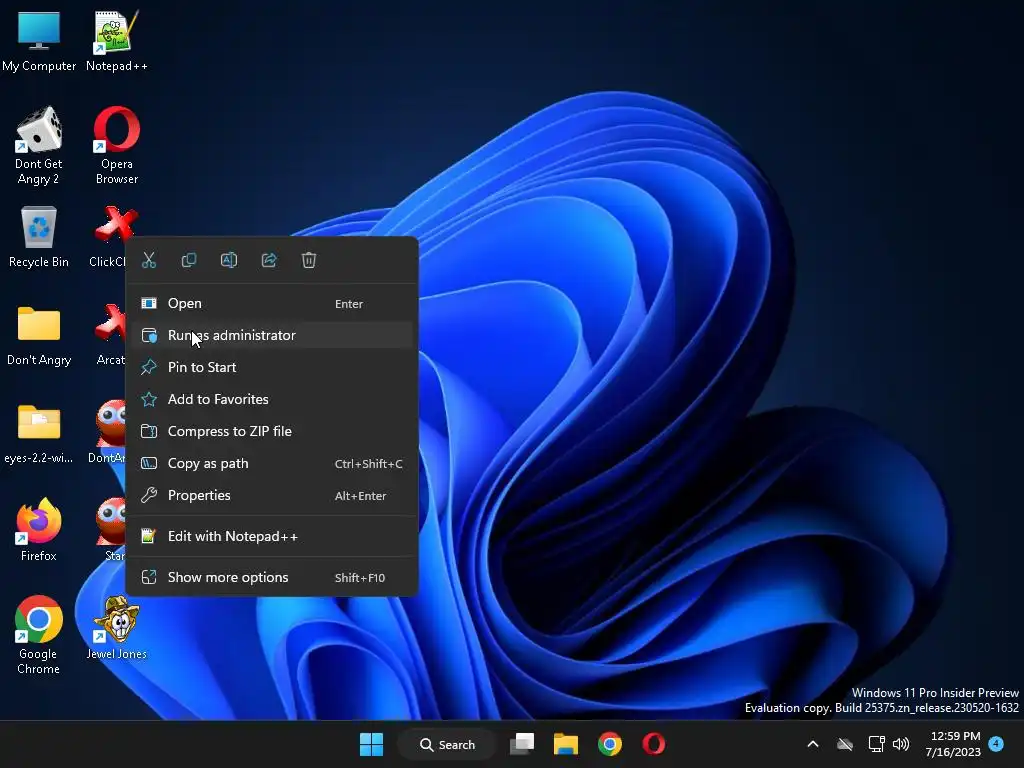
Task: Click the Cut icon in context menu
Action: 149,260
